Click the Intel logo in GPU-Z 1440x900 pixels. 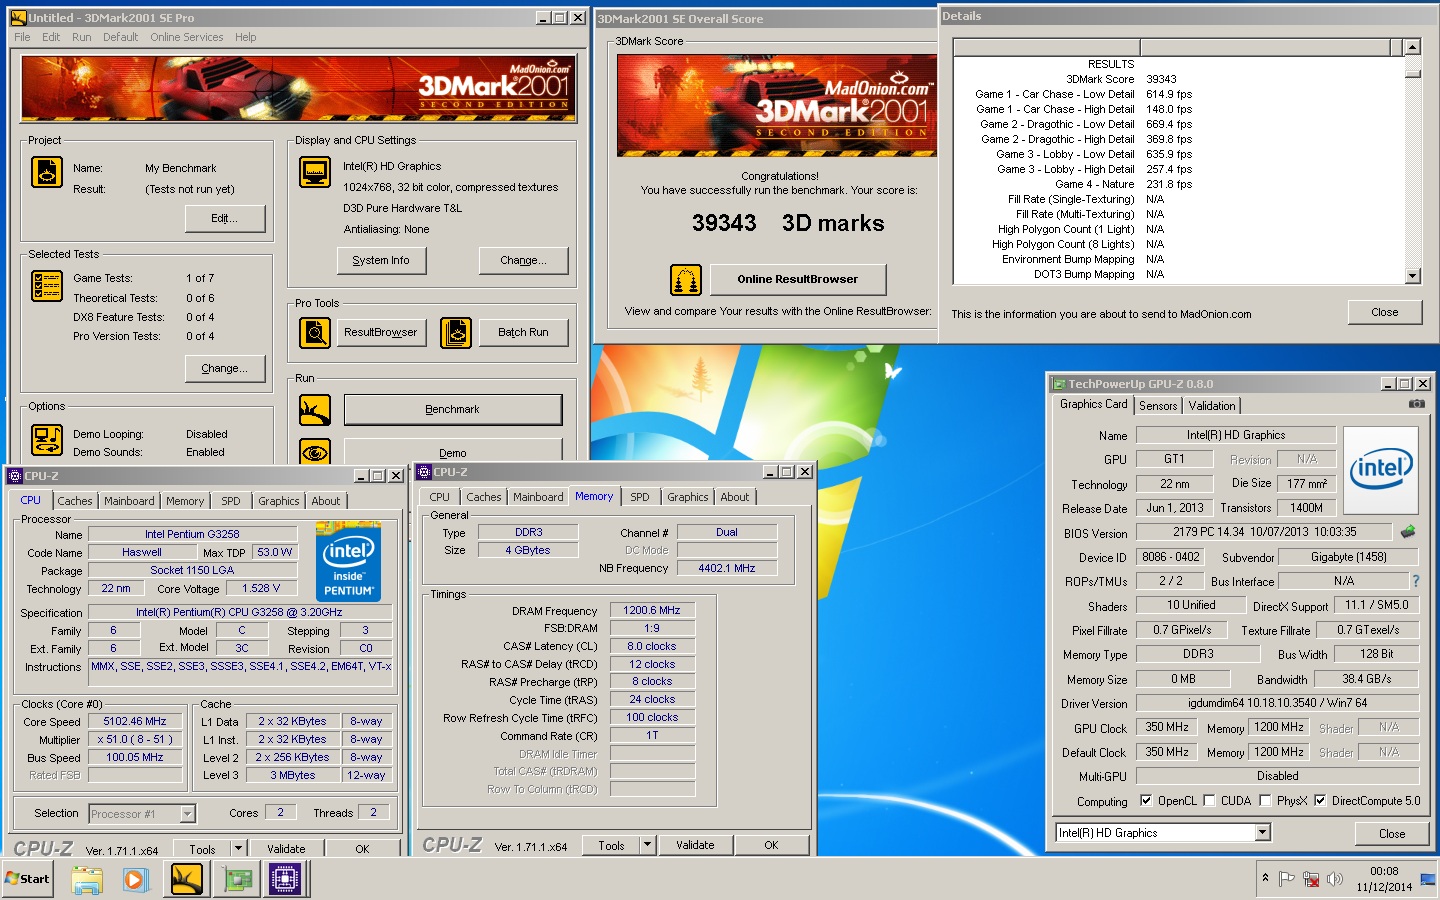coord(1381,469)
